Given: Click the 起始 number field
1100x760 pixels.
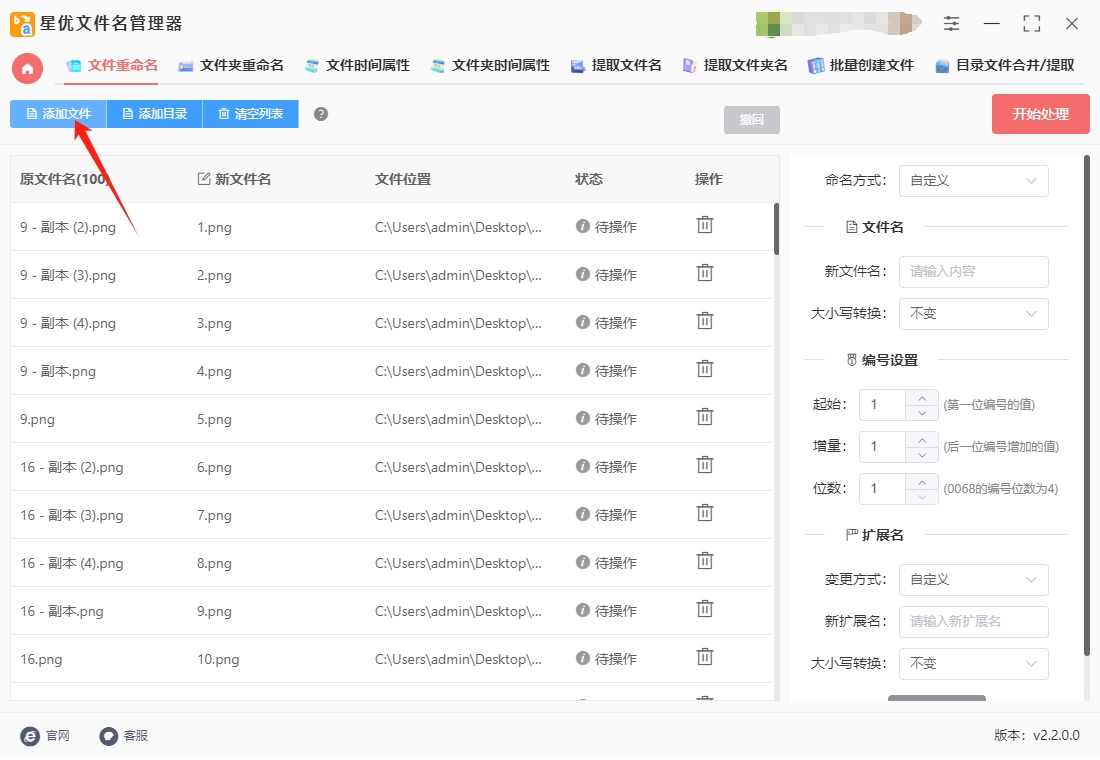Looking at the screenshot, I should point(883,405).
